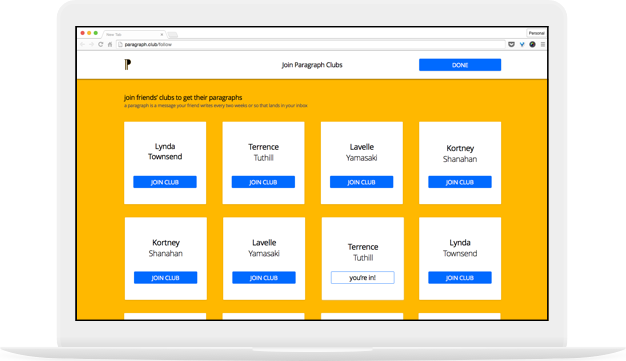
Task: Join Lavelle Yamasaki's club in first row
Action: pos(361,182)
